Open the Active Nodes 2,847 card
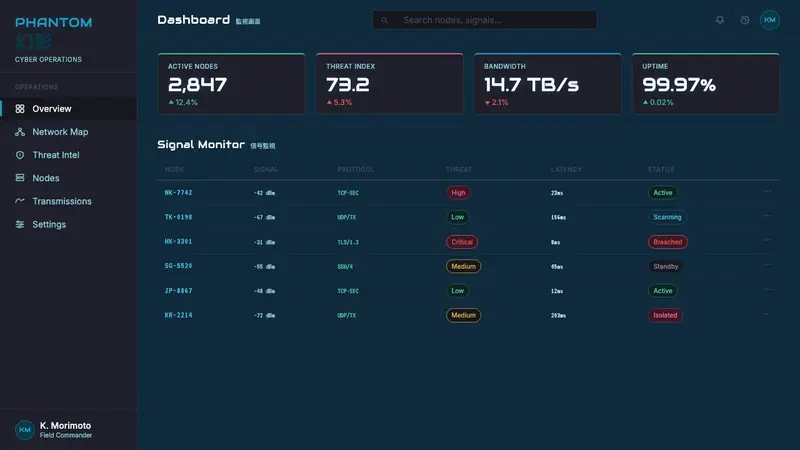800x450 pixels. click(231, 83)
